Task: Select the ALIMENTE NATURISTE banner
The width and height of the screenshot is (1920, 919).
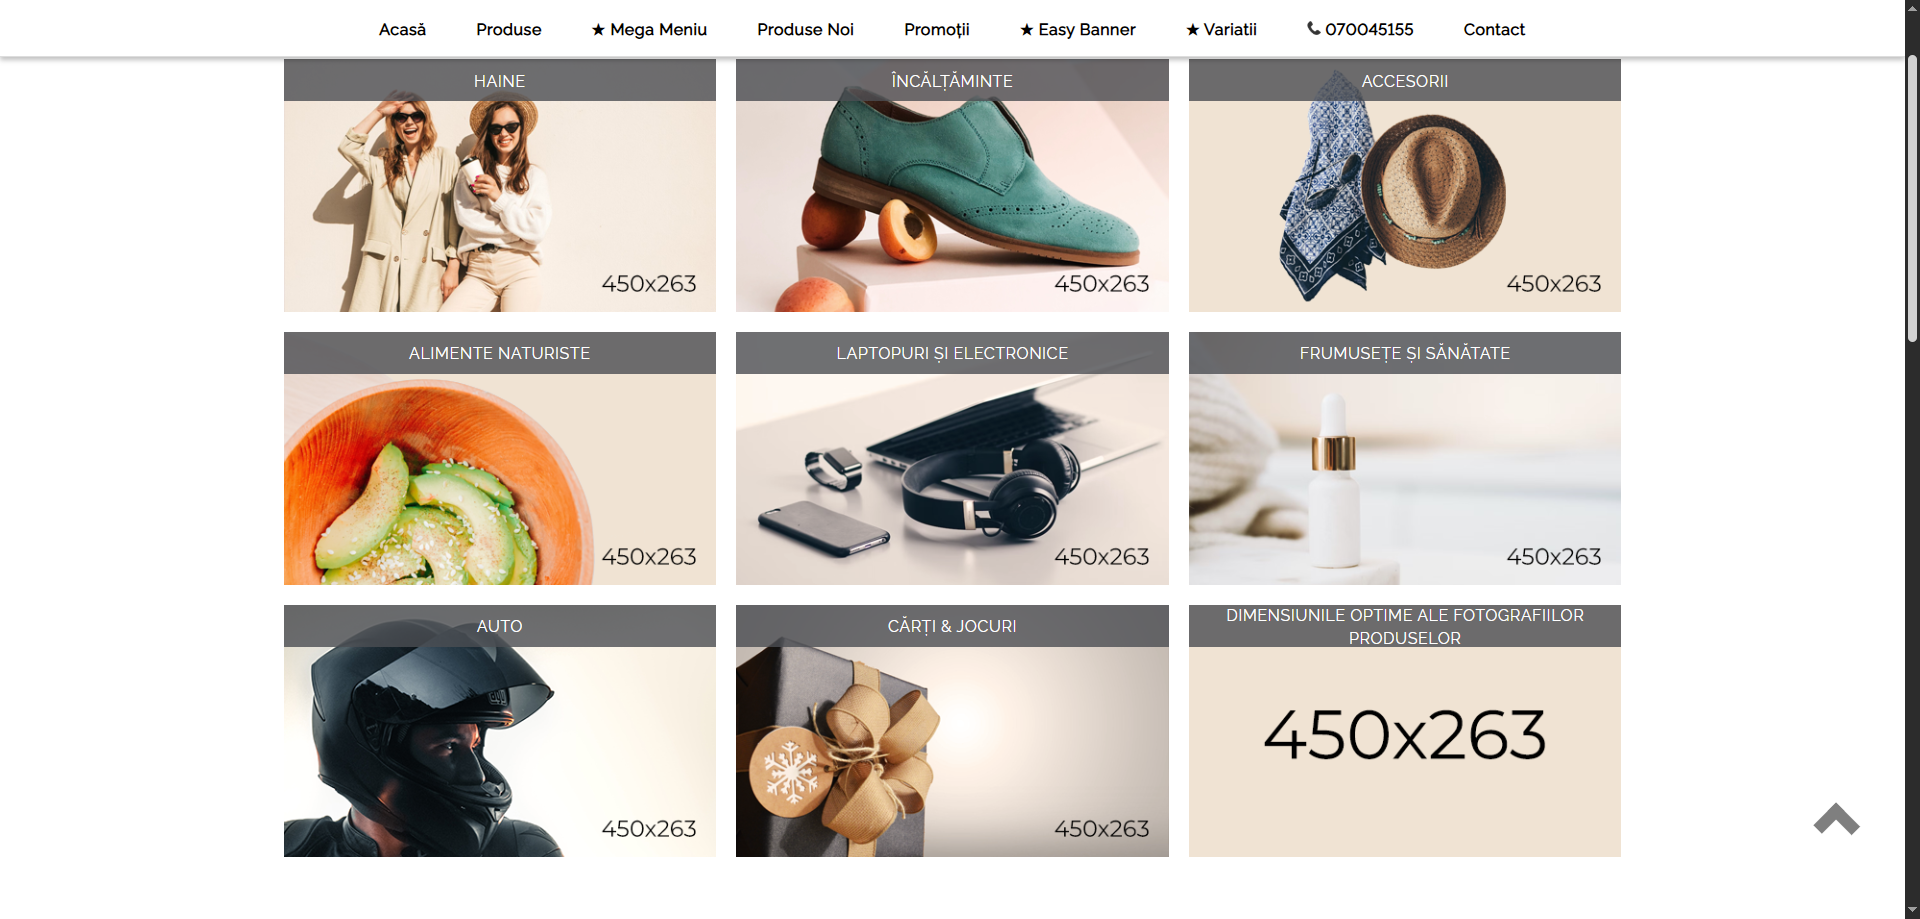Action: 499,458
